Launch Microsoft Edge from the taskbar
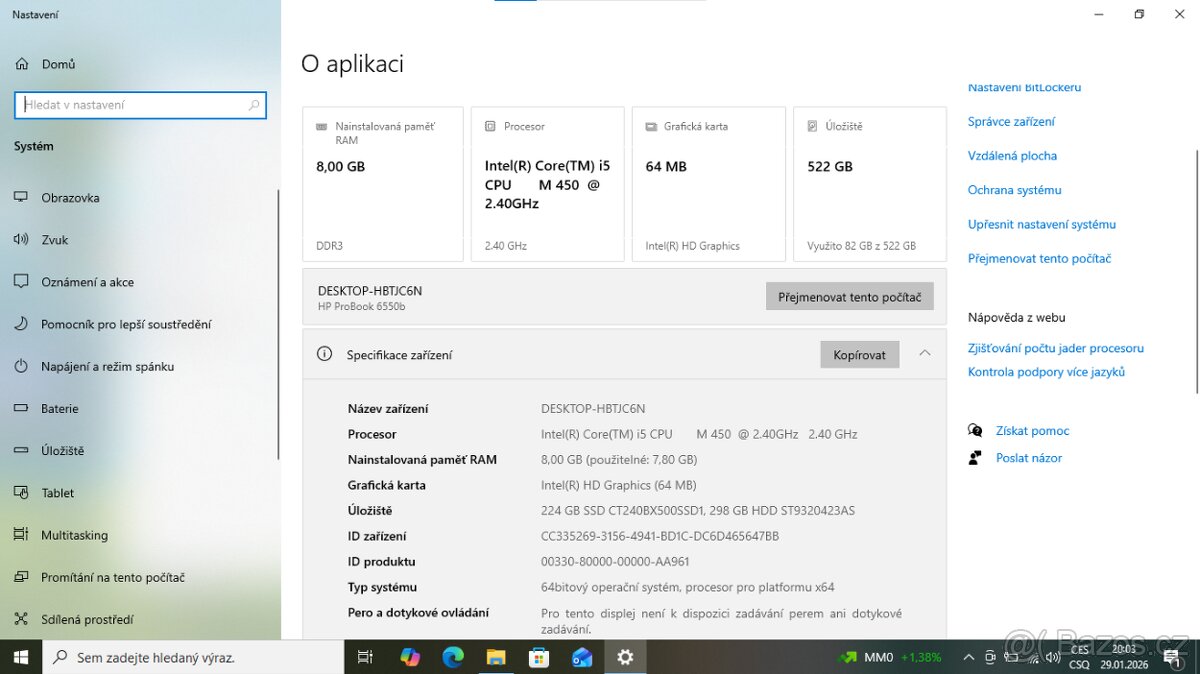The width and height of the screenshot is (1200, 674). point(453,657)
